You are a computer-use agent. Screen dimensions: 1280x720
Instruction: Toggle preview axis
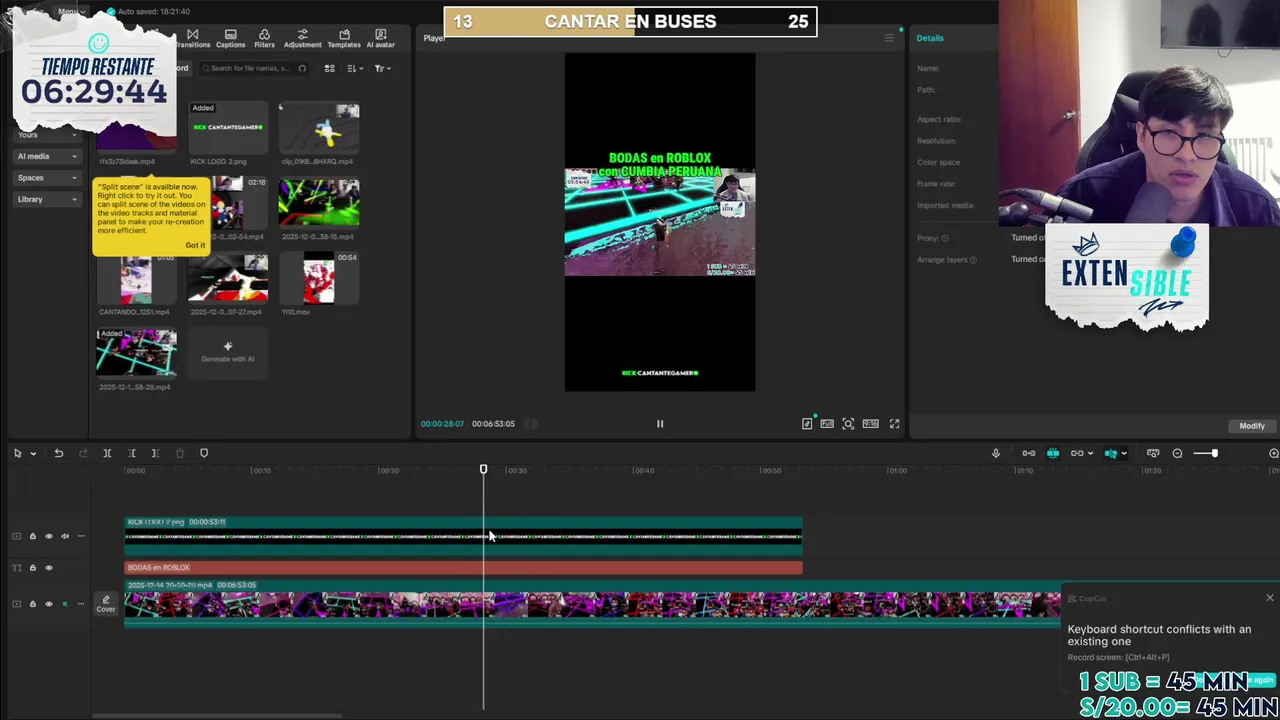coord(1110,454)
